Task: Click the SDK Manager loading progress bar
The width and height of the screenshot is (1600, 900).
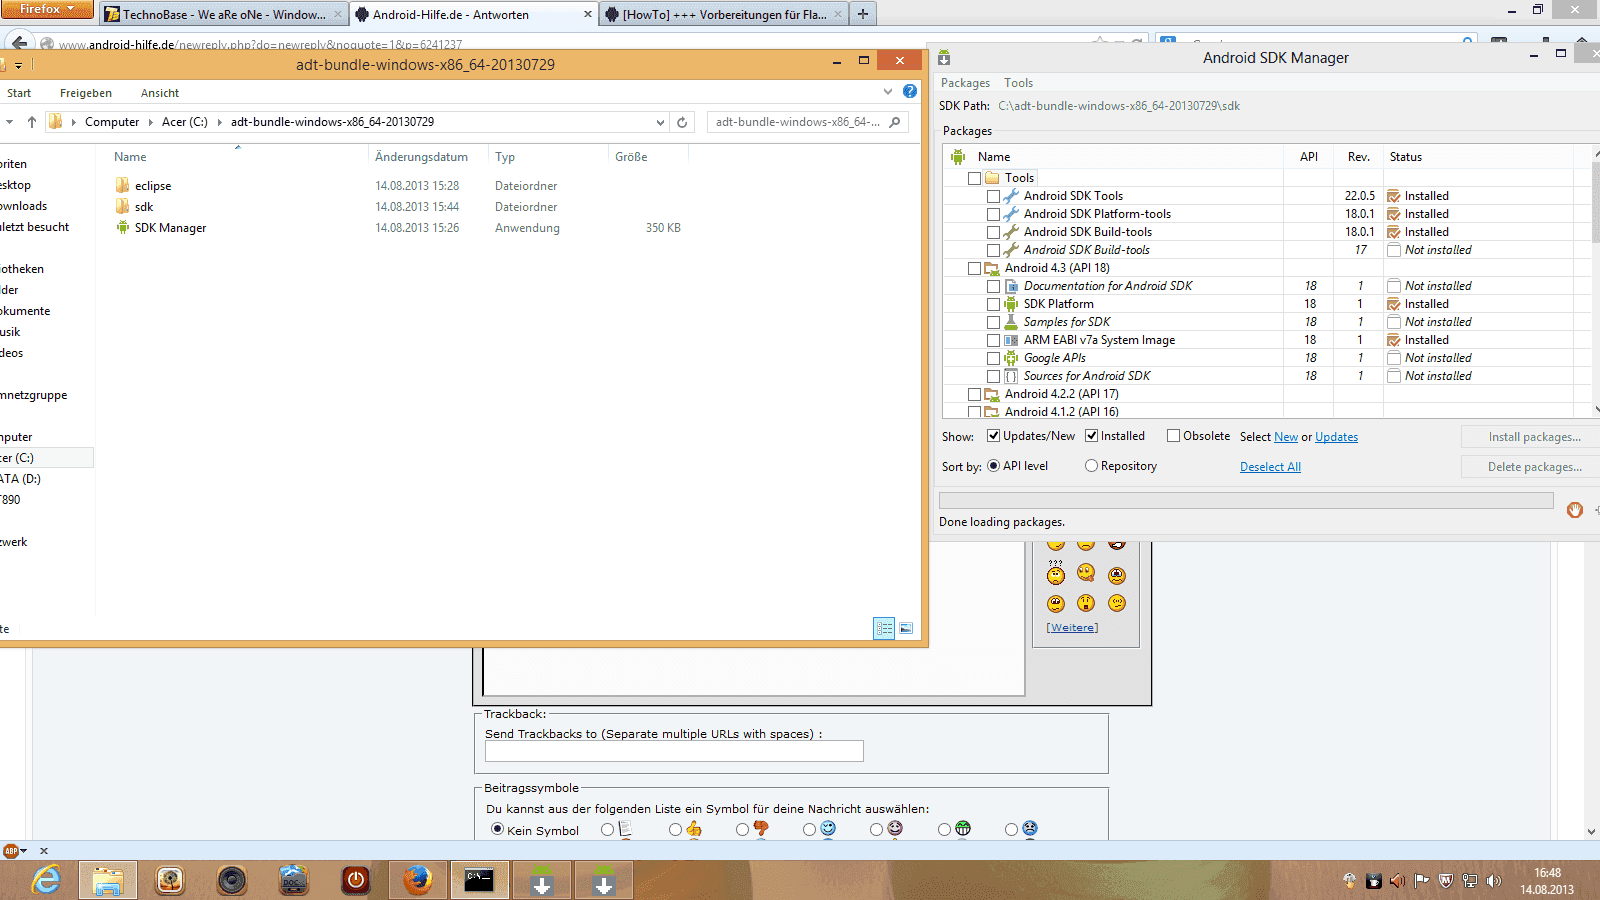Action: click(x=1246, y=500)
